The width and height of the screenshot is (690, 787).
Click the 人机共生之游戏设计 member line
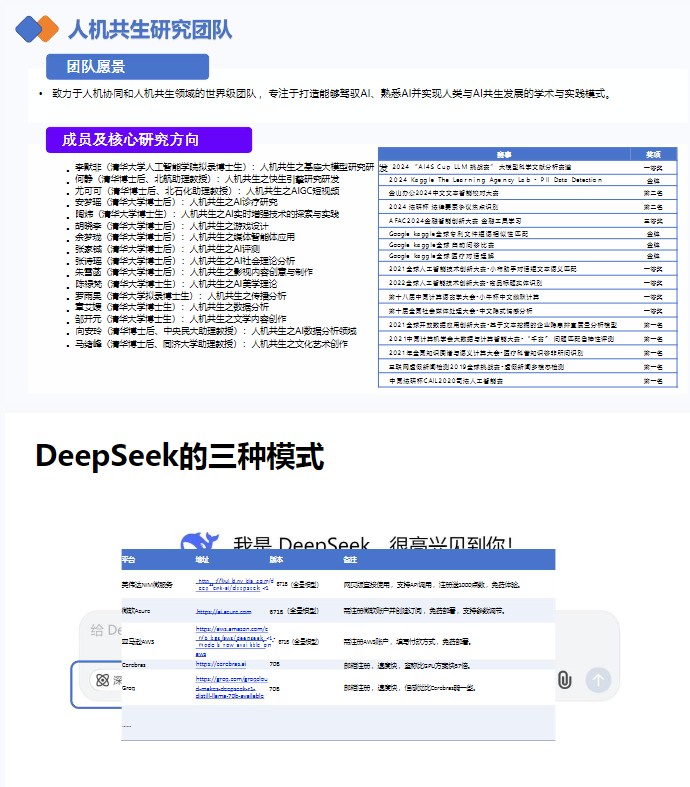[x=172, y=226]
